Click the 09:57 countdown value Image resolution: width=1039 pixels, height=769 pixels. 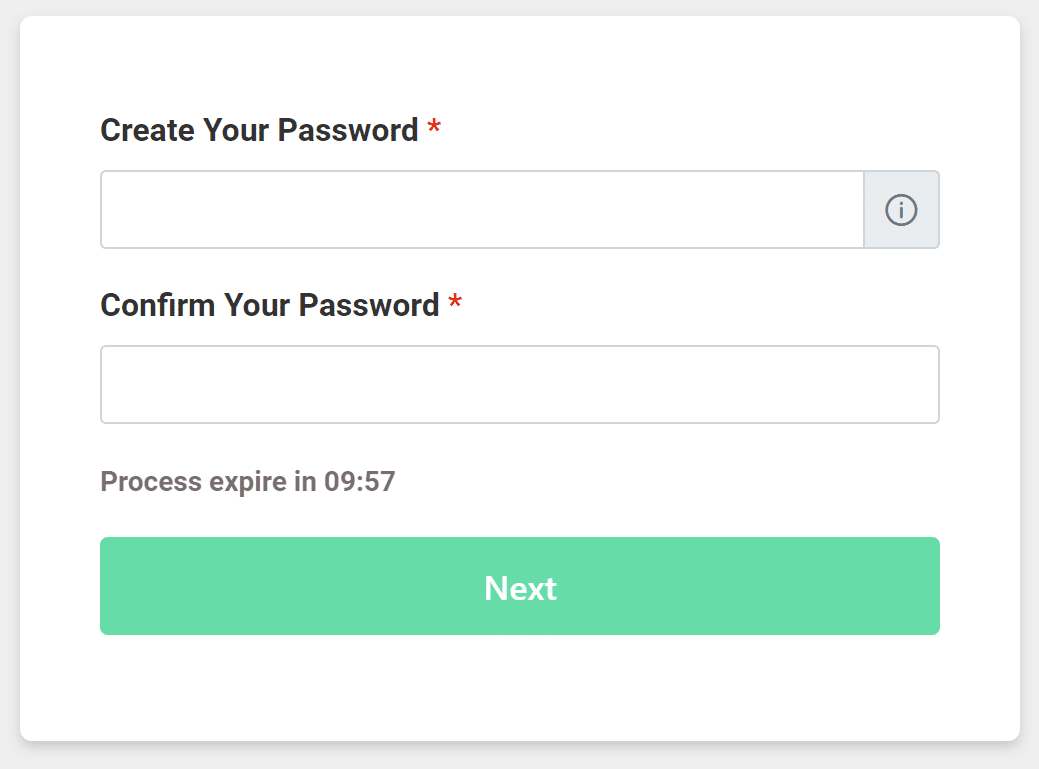360,482
